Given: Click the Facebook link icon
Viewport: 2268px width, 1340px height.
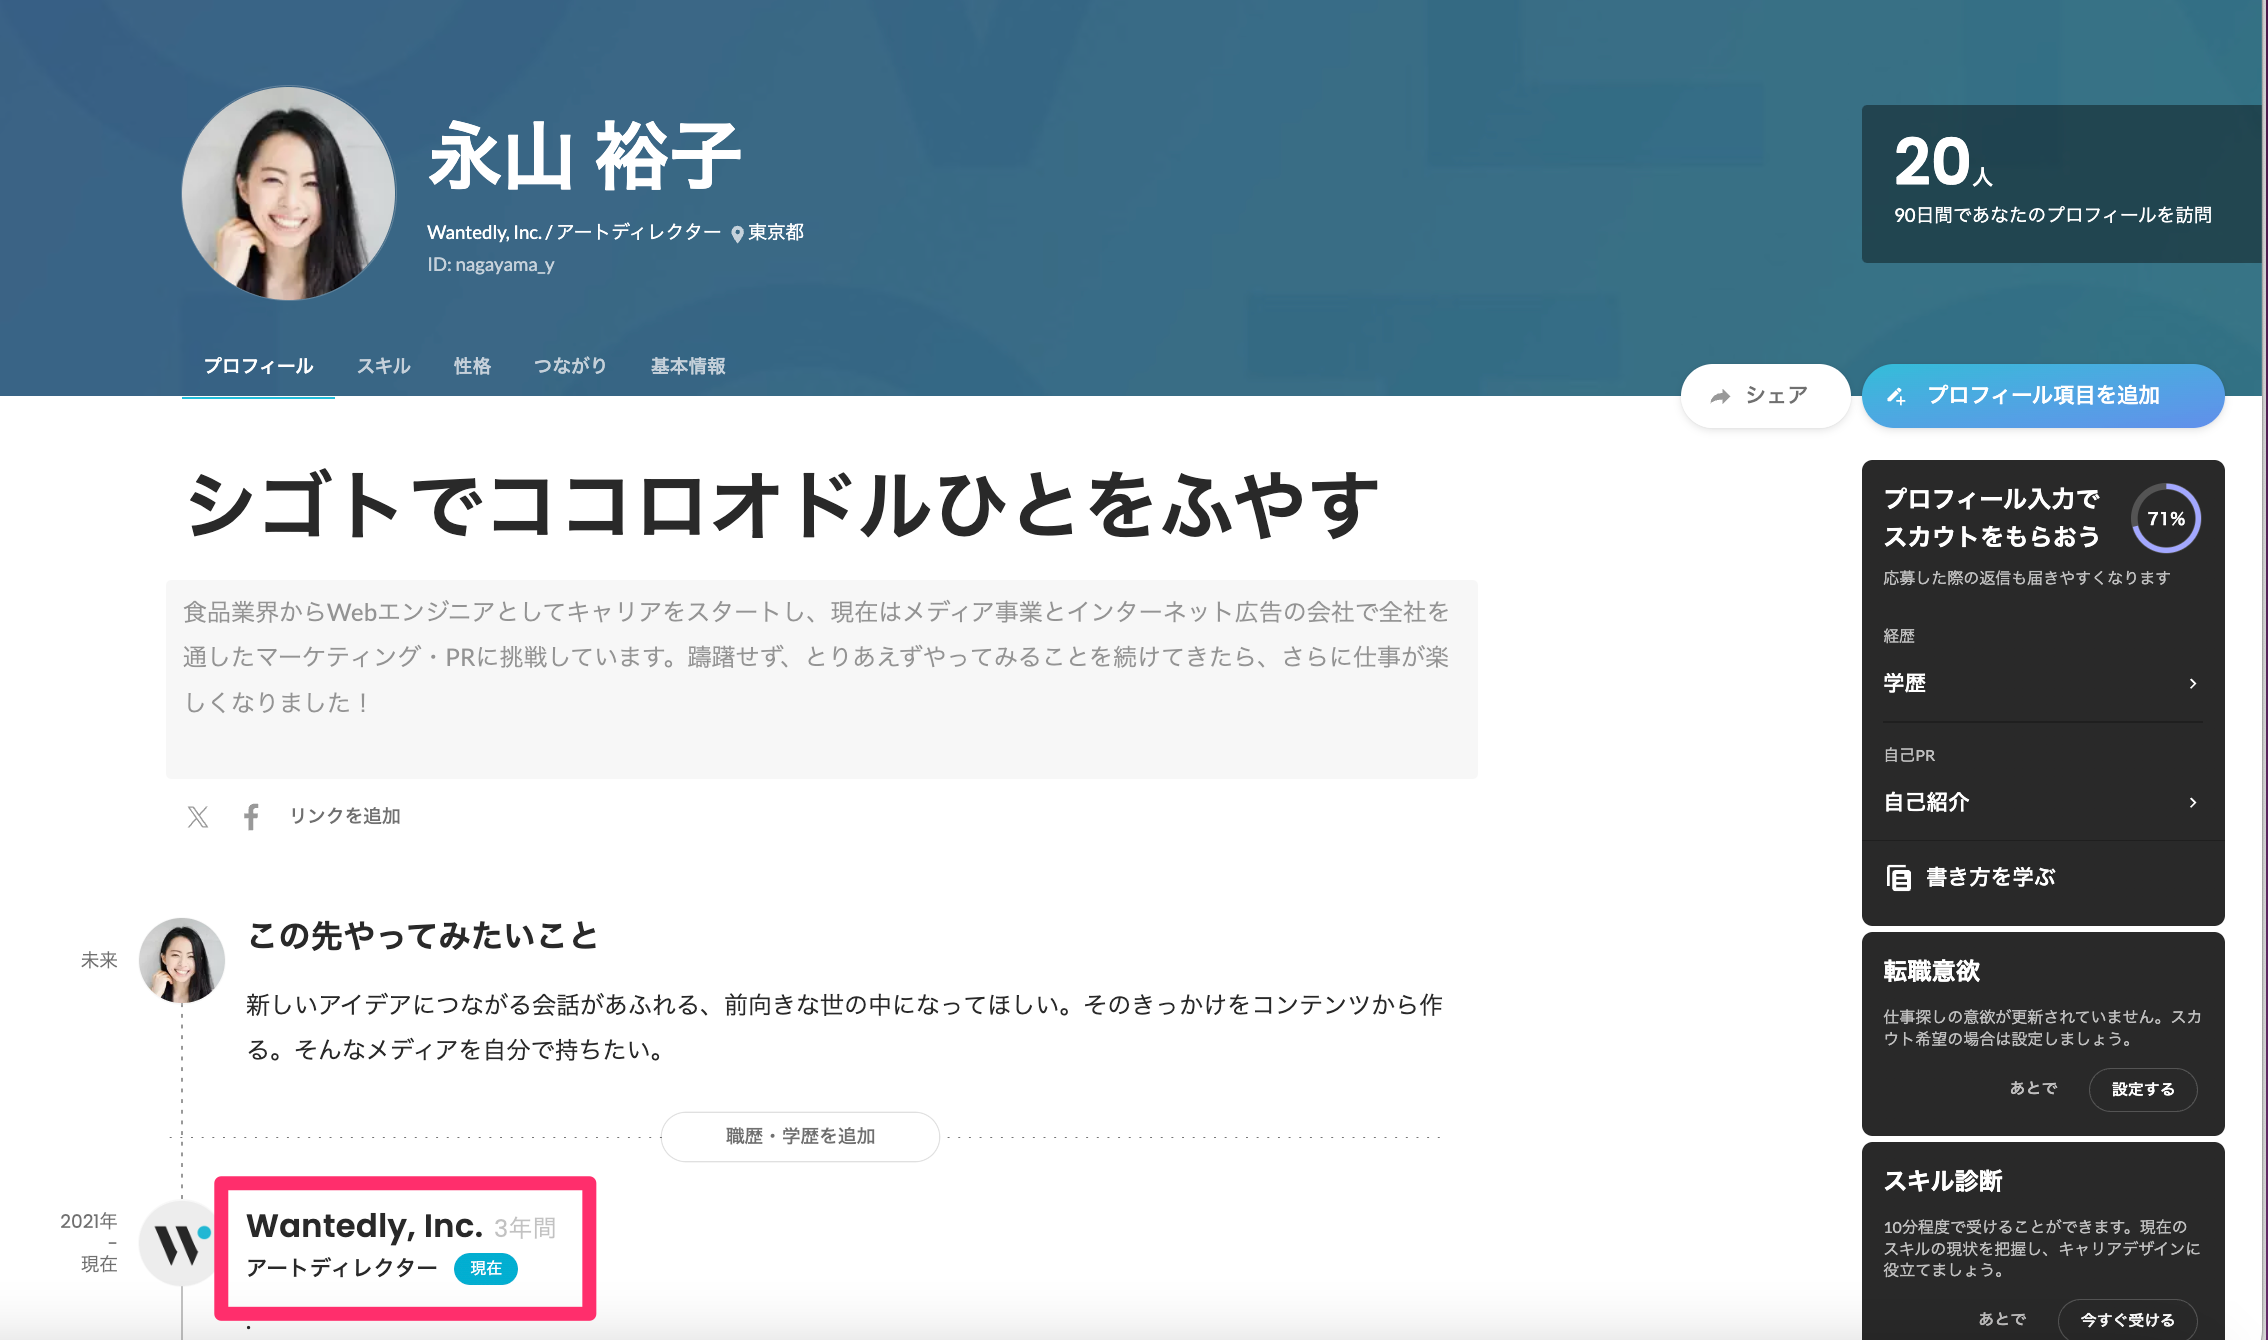Looking at the screenshot, I should (x=251, y=817).
